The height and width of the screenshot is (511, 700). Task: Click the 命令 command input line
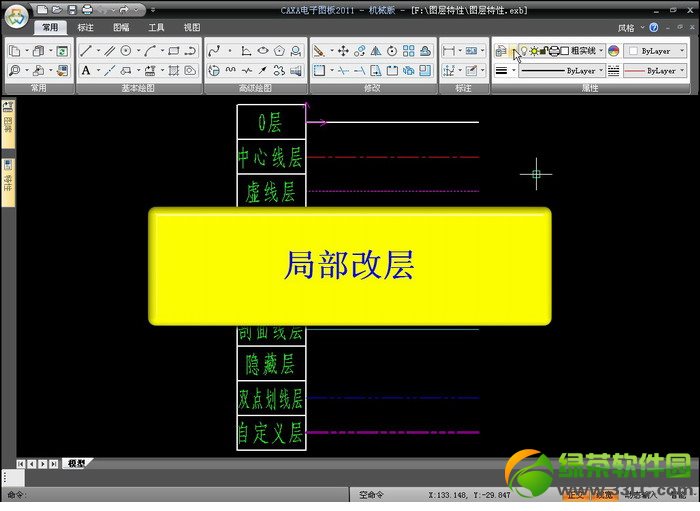(x=176, y=495)
